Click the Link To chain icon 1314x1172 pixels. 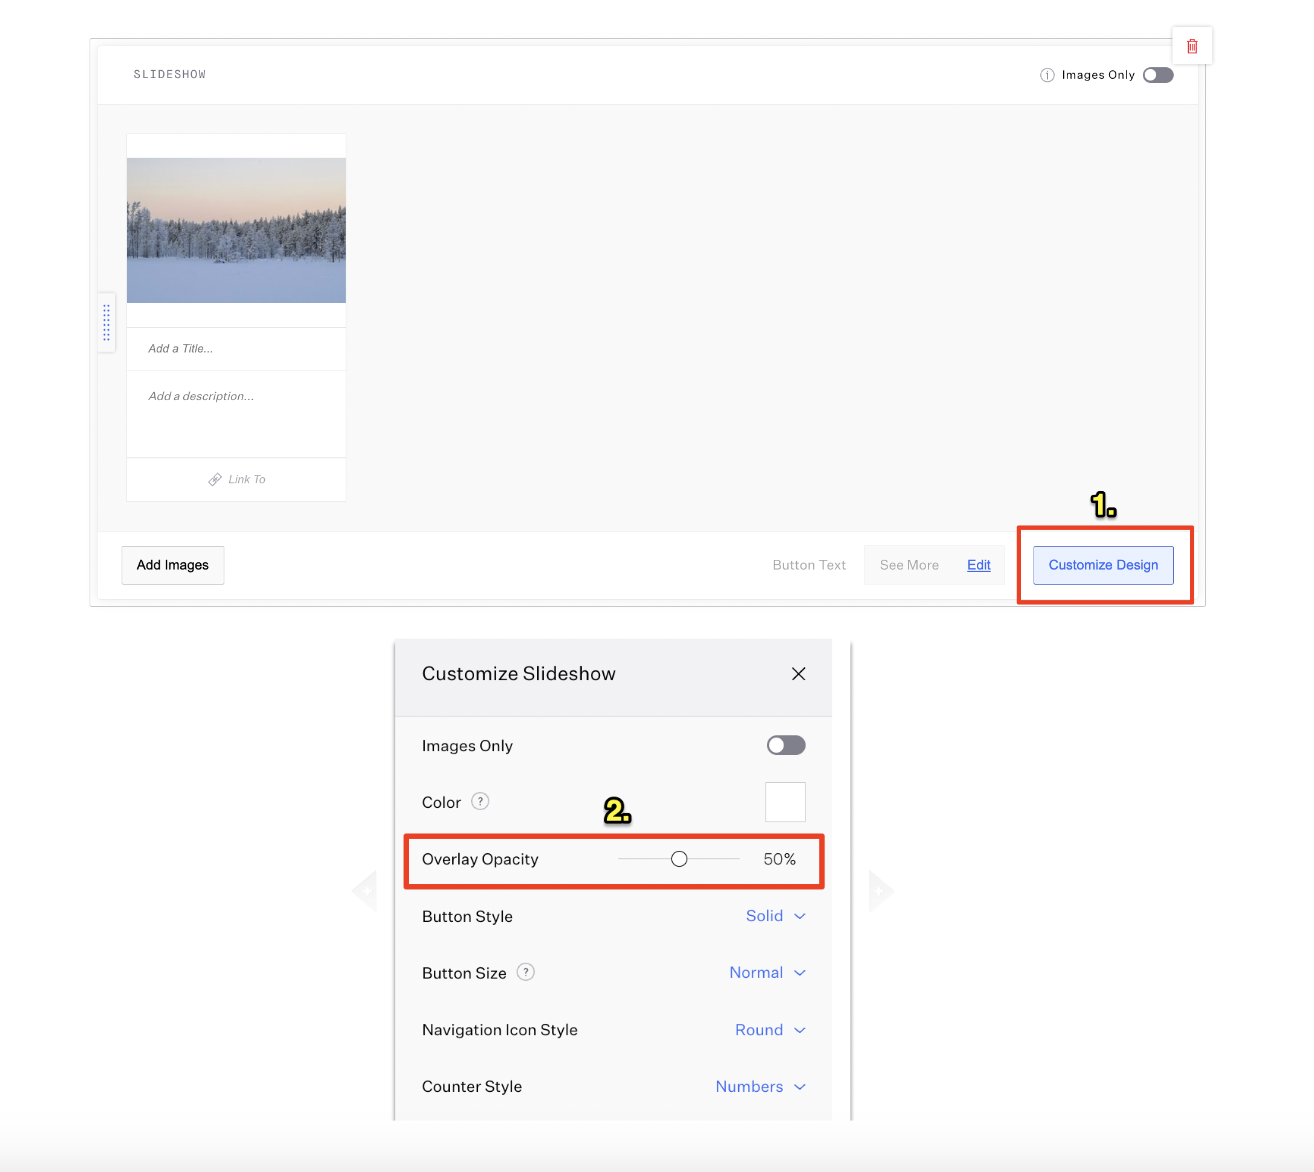[x=215, y=480]
